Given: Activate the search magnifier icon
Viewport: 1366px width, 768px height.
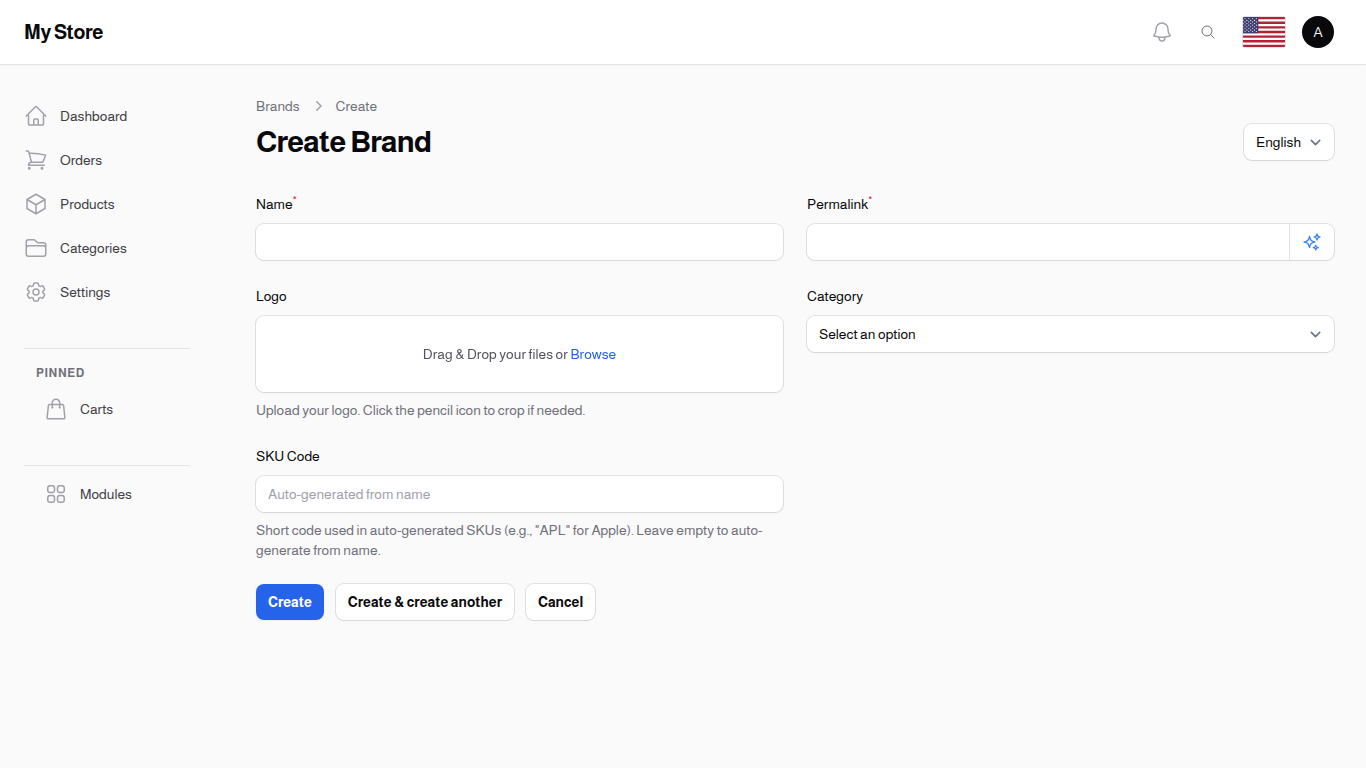Looking at the screenshot, I should pyautogui.click(x=1208, y=31).
